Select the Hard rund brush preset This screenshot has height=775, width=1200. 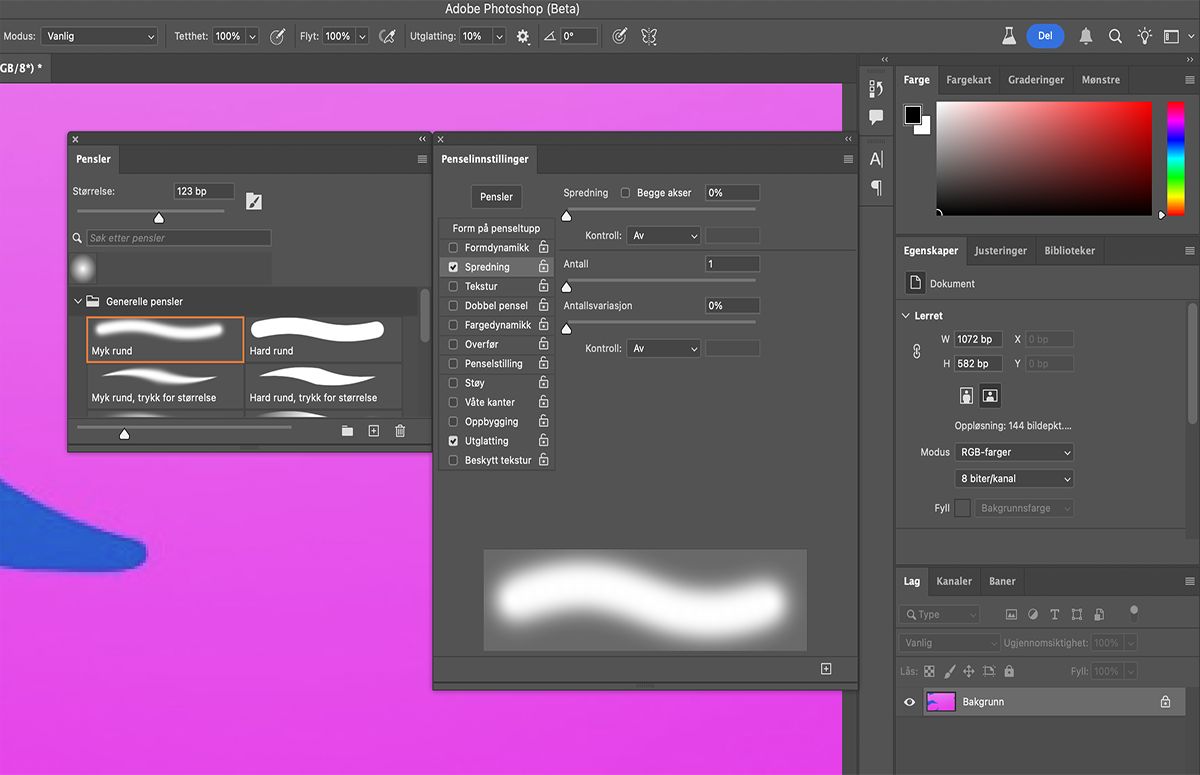pyautogui.click(x=324, y=338)
